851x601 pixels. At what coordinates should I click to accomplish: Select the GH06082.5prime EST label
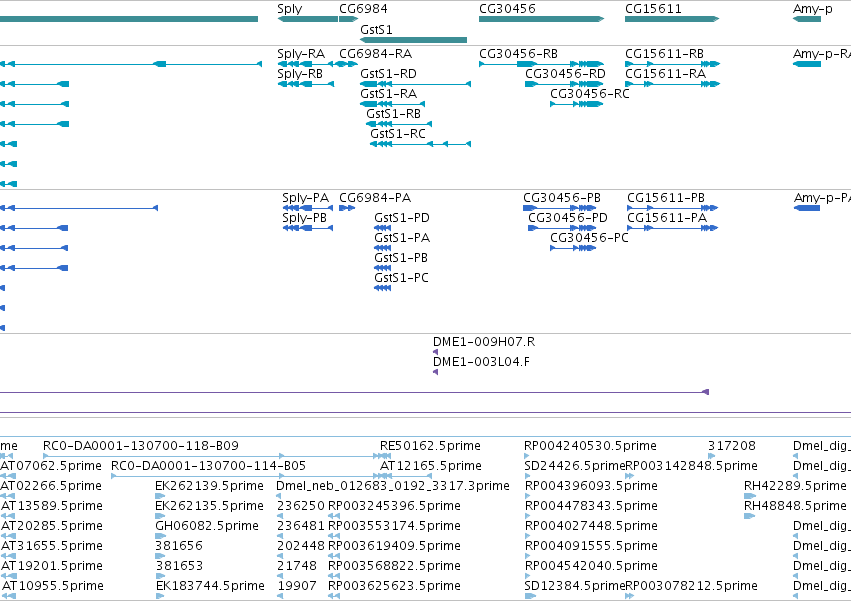(x=207, y=526)
